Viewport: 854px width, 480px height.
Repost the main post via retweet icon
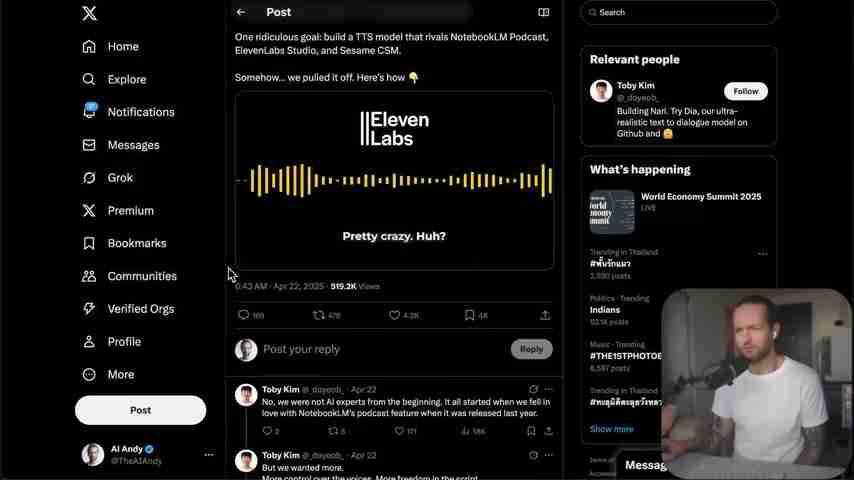(x=319, y=315)
